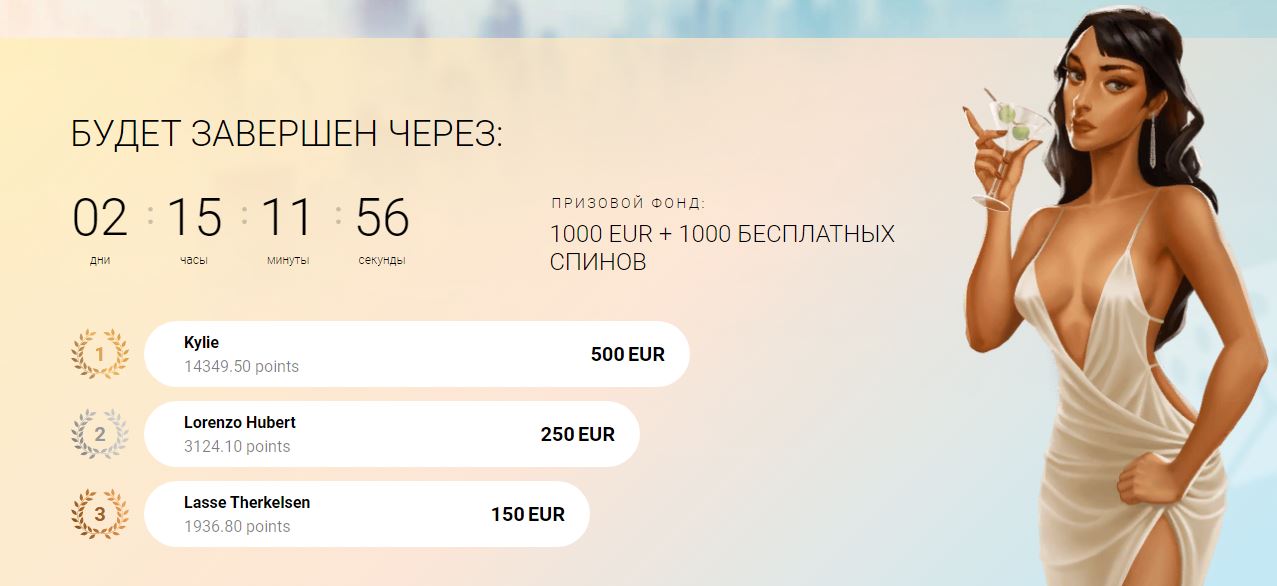Select Lorenzo Hubert's leaderboard row
The height and width of the screenshot is (586, 1277).
pos(392,434)
